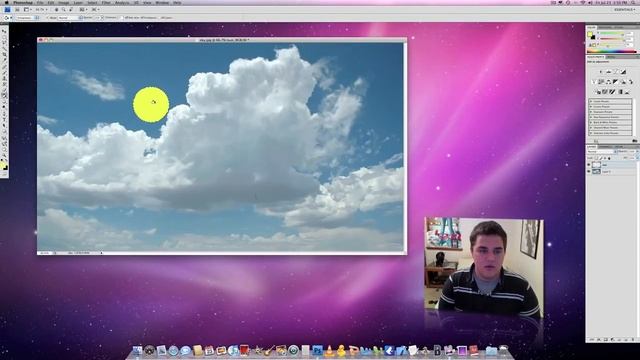
Task: Add a Photo Filter adjustment
Action: point(623,82)
